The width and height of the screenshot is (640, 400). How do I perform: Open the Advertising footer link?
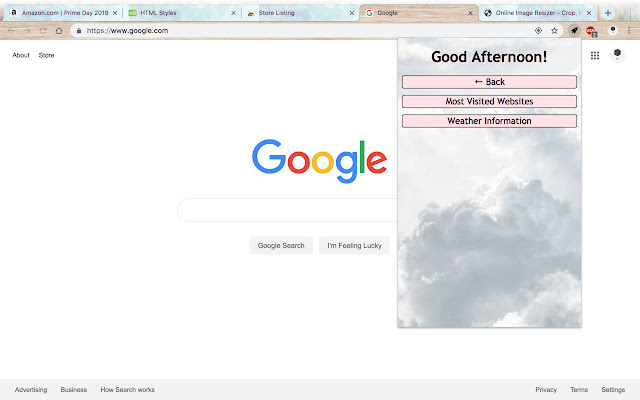31,390
